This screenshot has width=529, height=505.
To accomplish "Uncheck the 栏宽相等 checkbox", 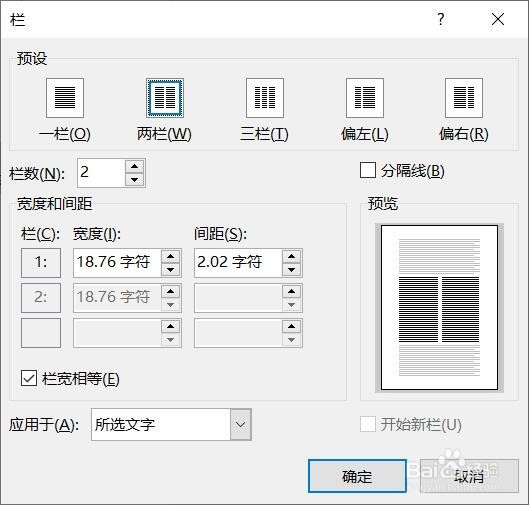I will (x=29, y=378).
